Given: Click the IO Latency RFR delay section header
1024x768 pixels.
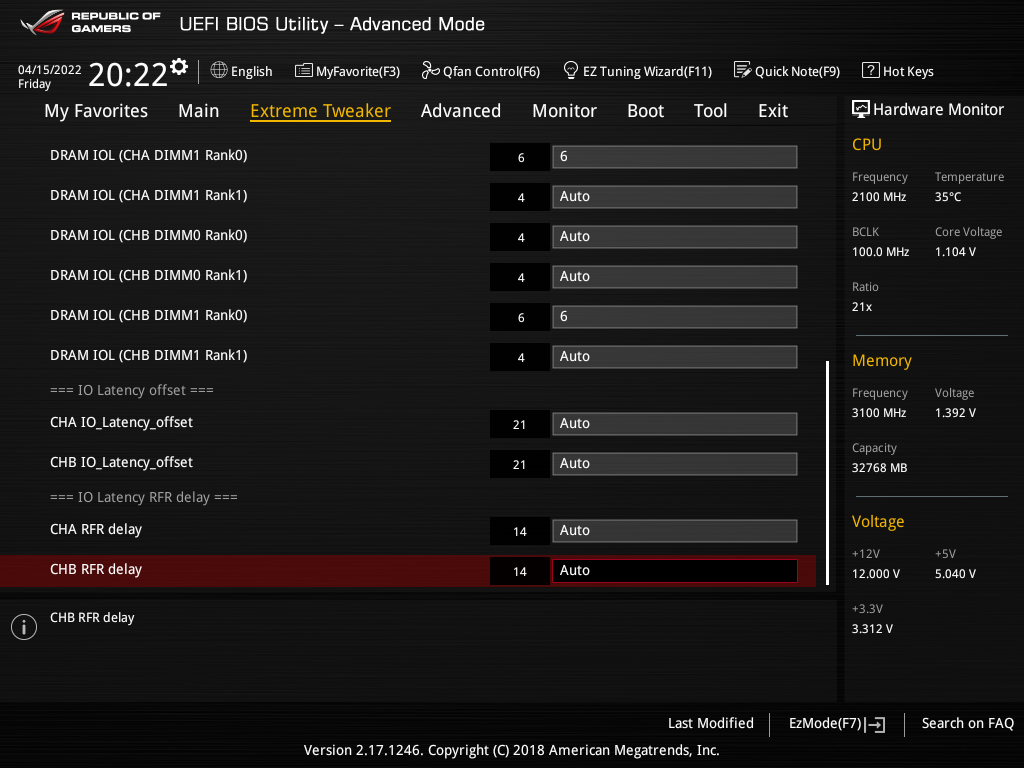Looking at the screenshot, I should click(x=144, y=497).
